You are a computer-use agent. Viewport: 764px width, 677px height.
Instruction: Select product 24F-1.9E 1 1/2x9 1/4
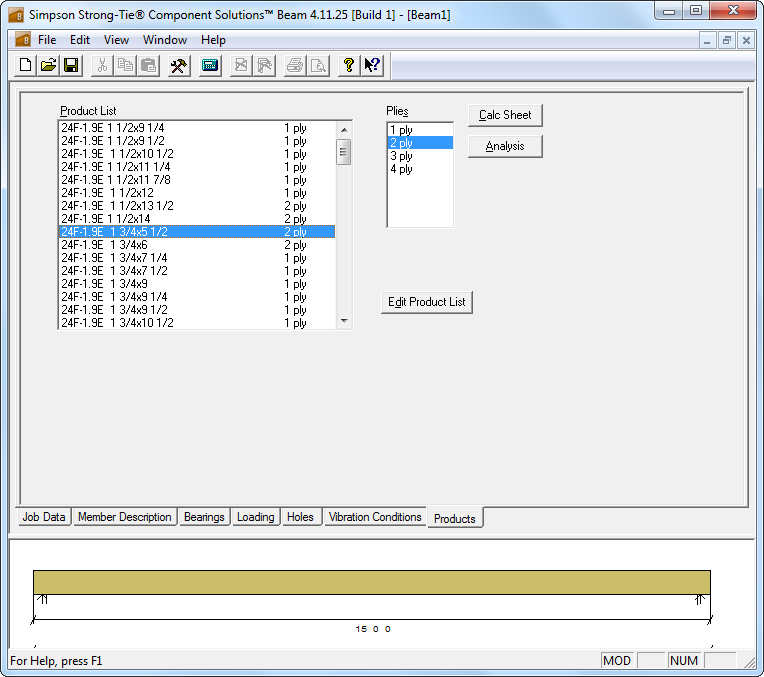click(197, 128)
